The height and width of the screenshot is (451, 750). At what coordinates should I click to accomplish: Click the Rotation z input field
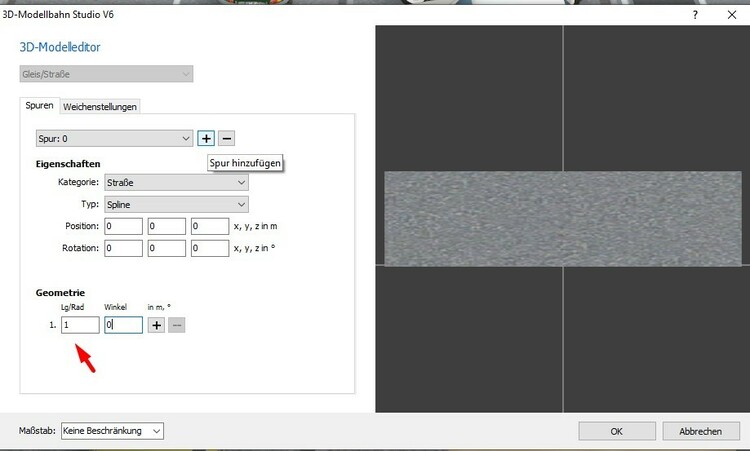(210, 248)
